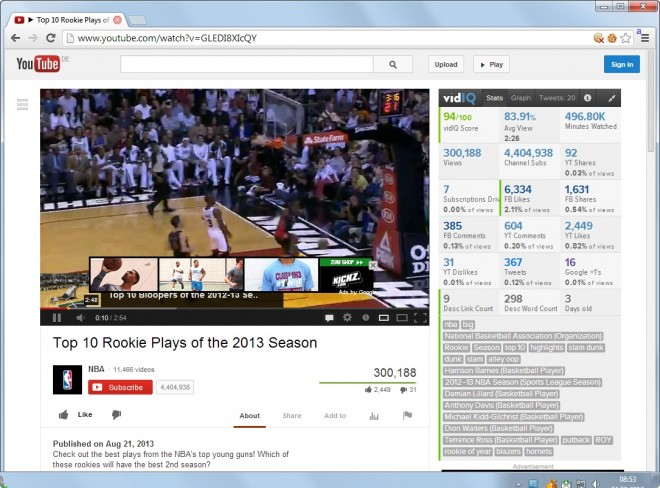
Task: Click the 4,404,938 Channel Subs stat
Action: 529,157
